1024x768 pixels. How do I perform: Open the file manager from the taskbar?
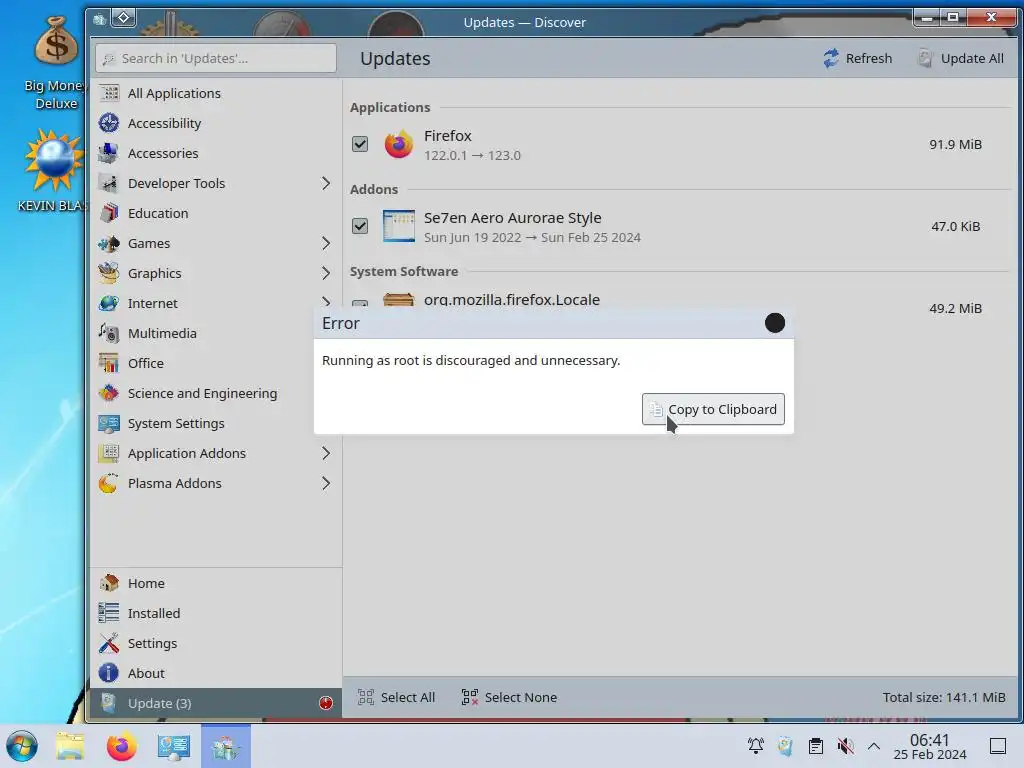70,746
